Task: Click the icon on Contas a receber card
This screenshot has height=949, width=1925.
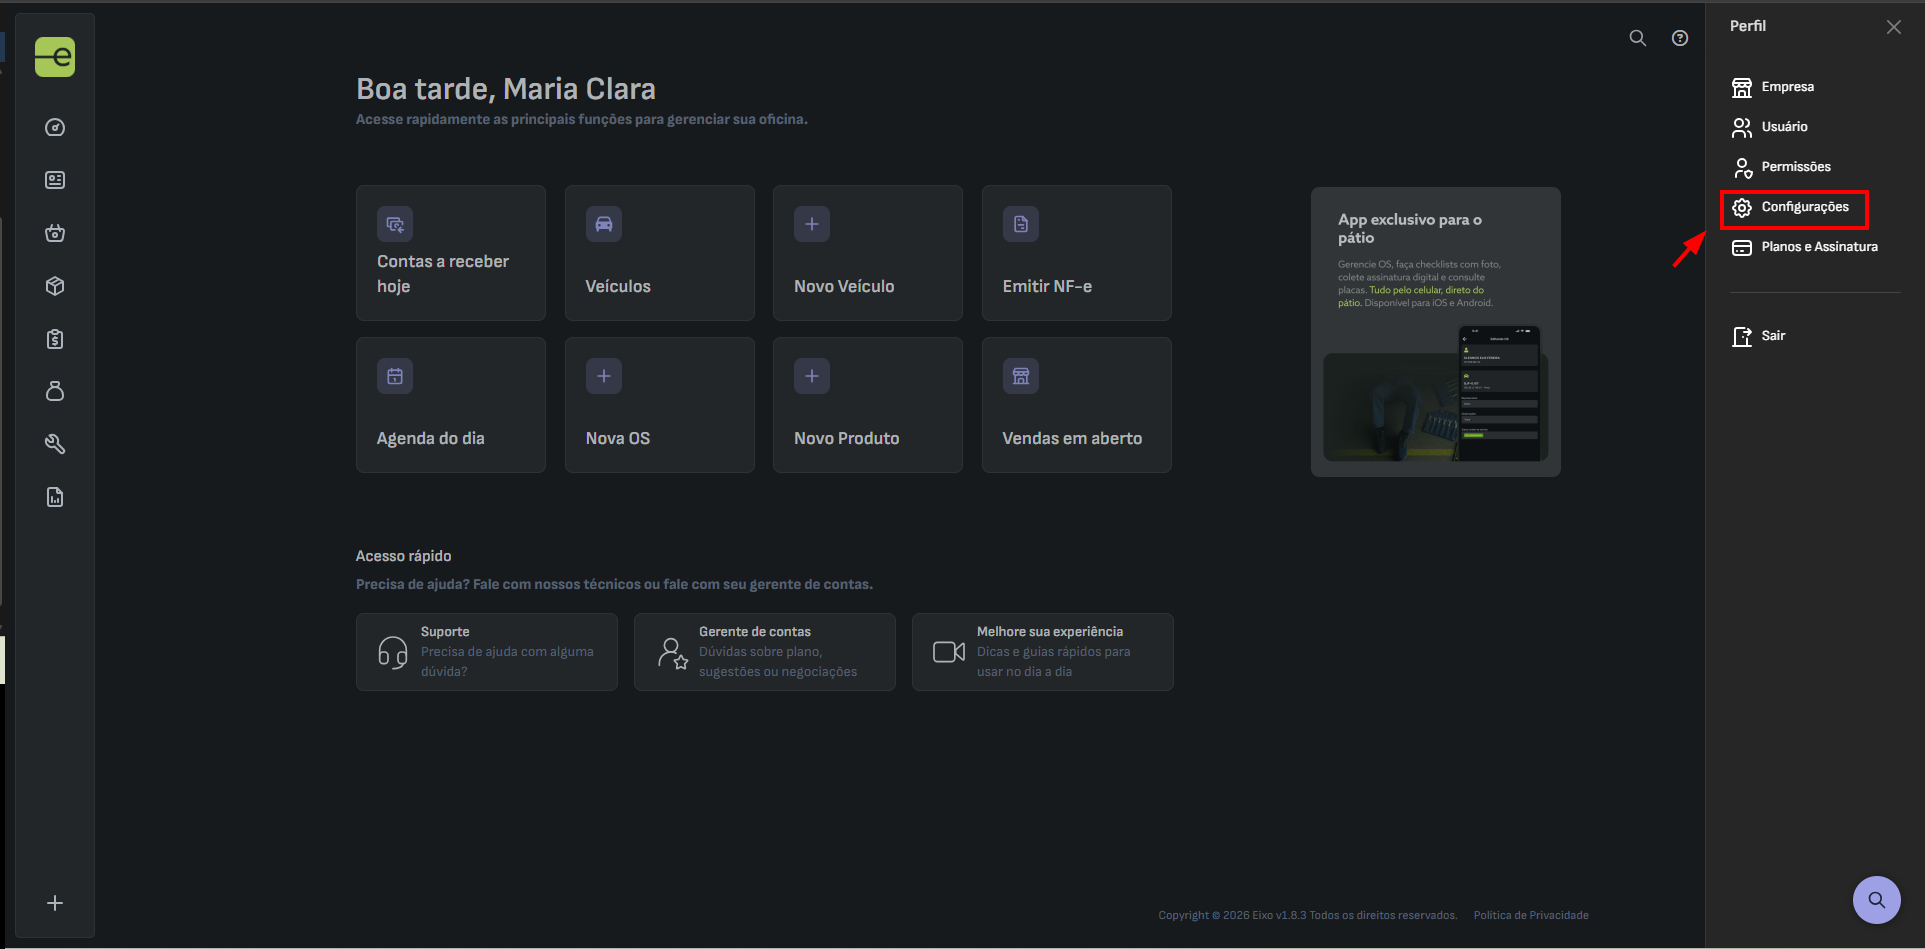Action: [x=395, y=224]
